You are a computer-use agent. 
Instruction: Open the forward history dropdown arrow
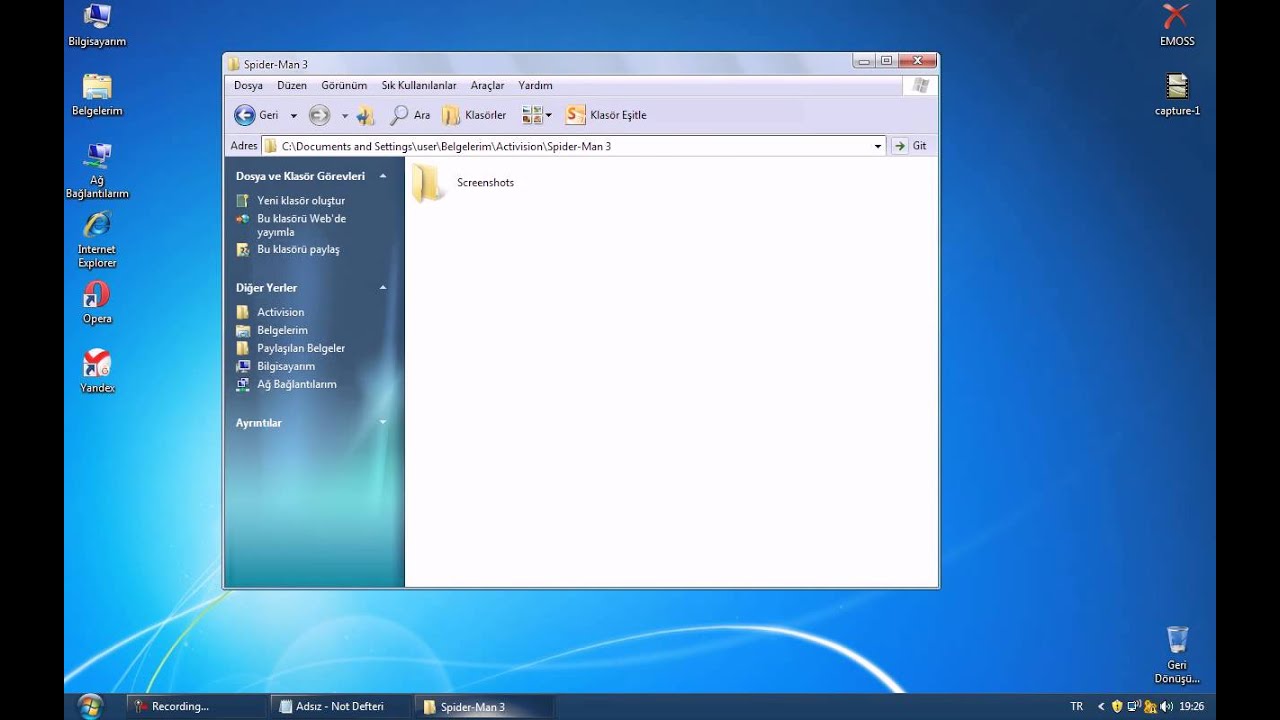tap(345, 116)
